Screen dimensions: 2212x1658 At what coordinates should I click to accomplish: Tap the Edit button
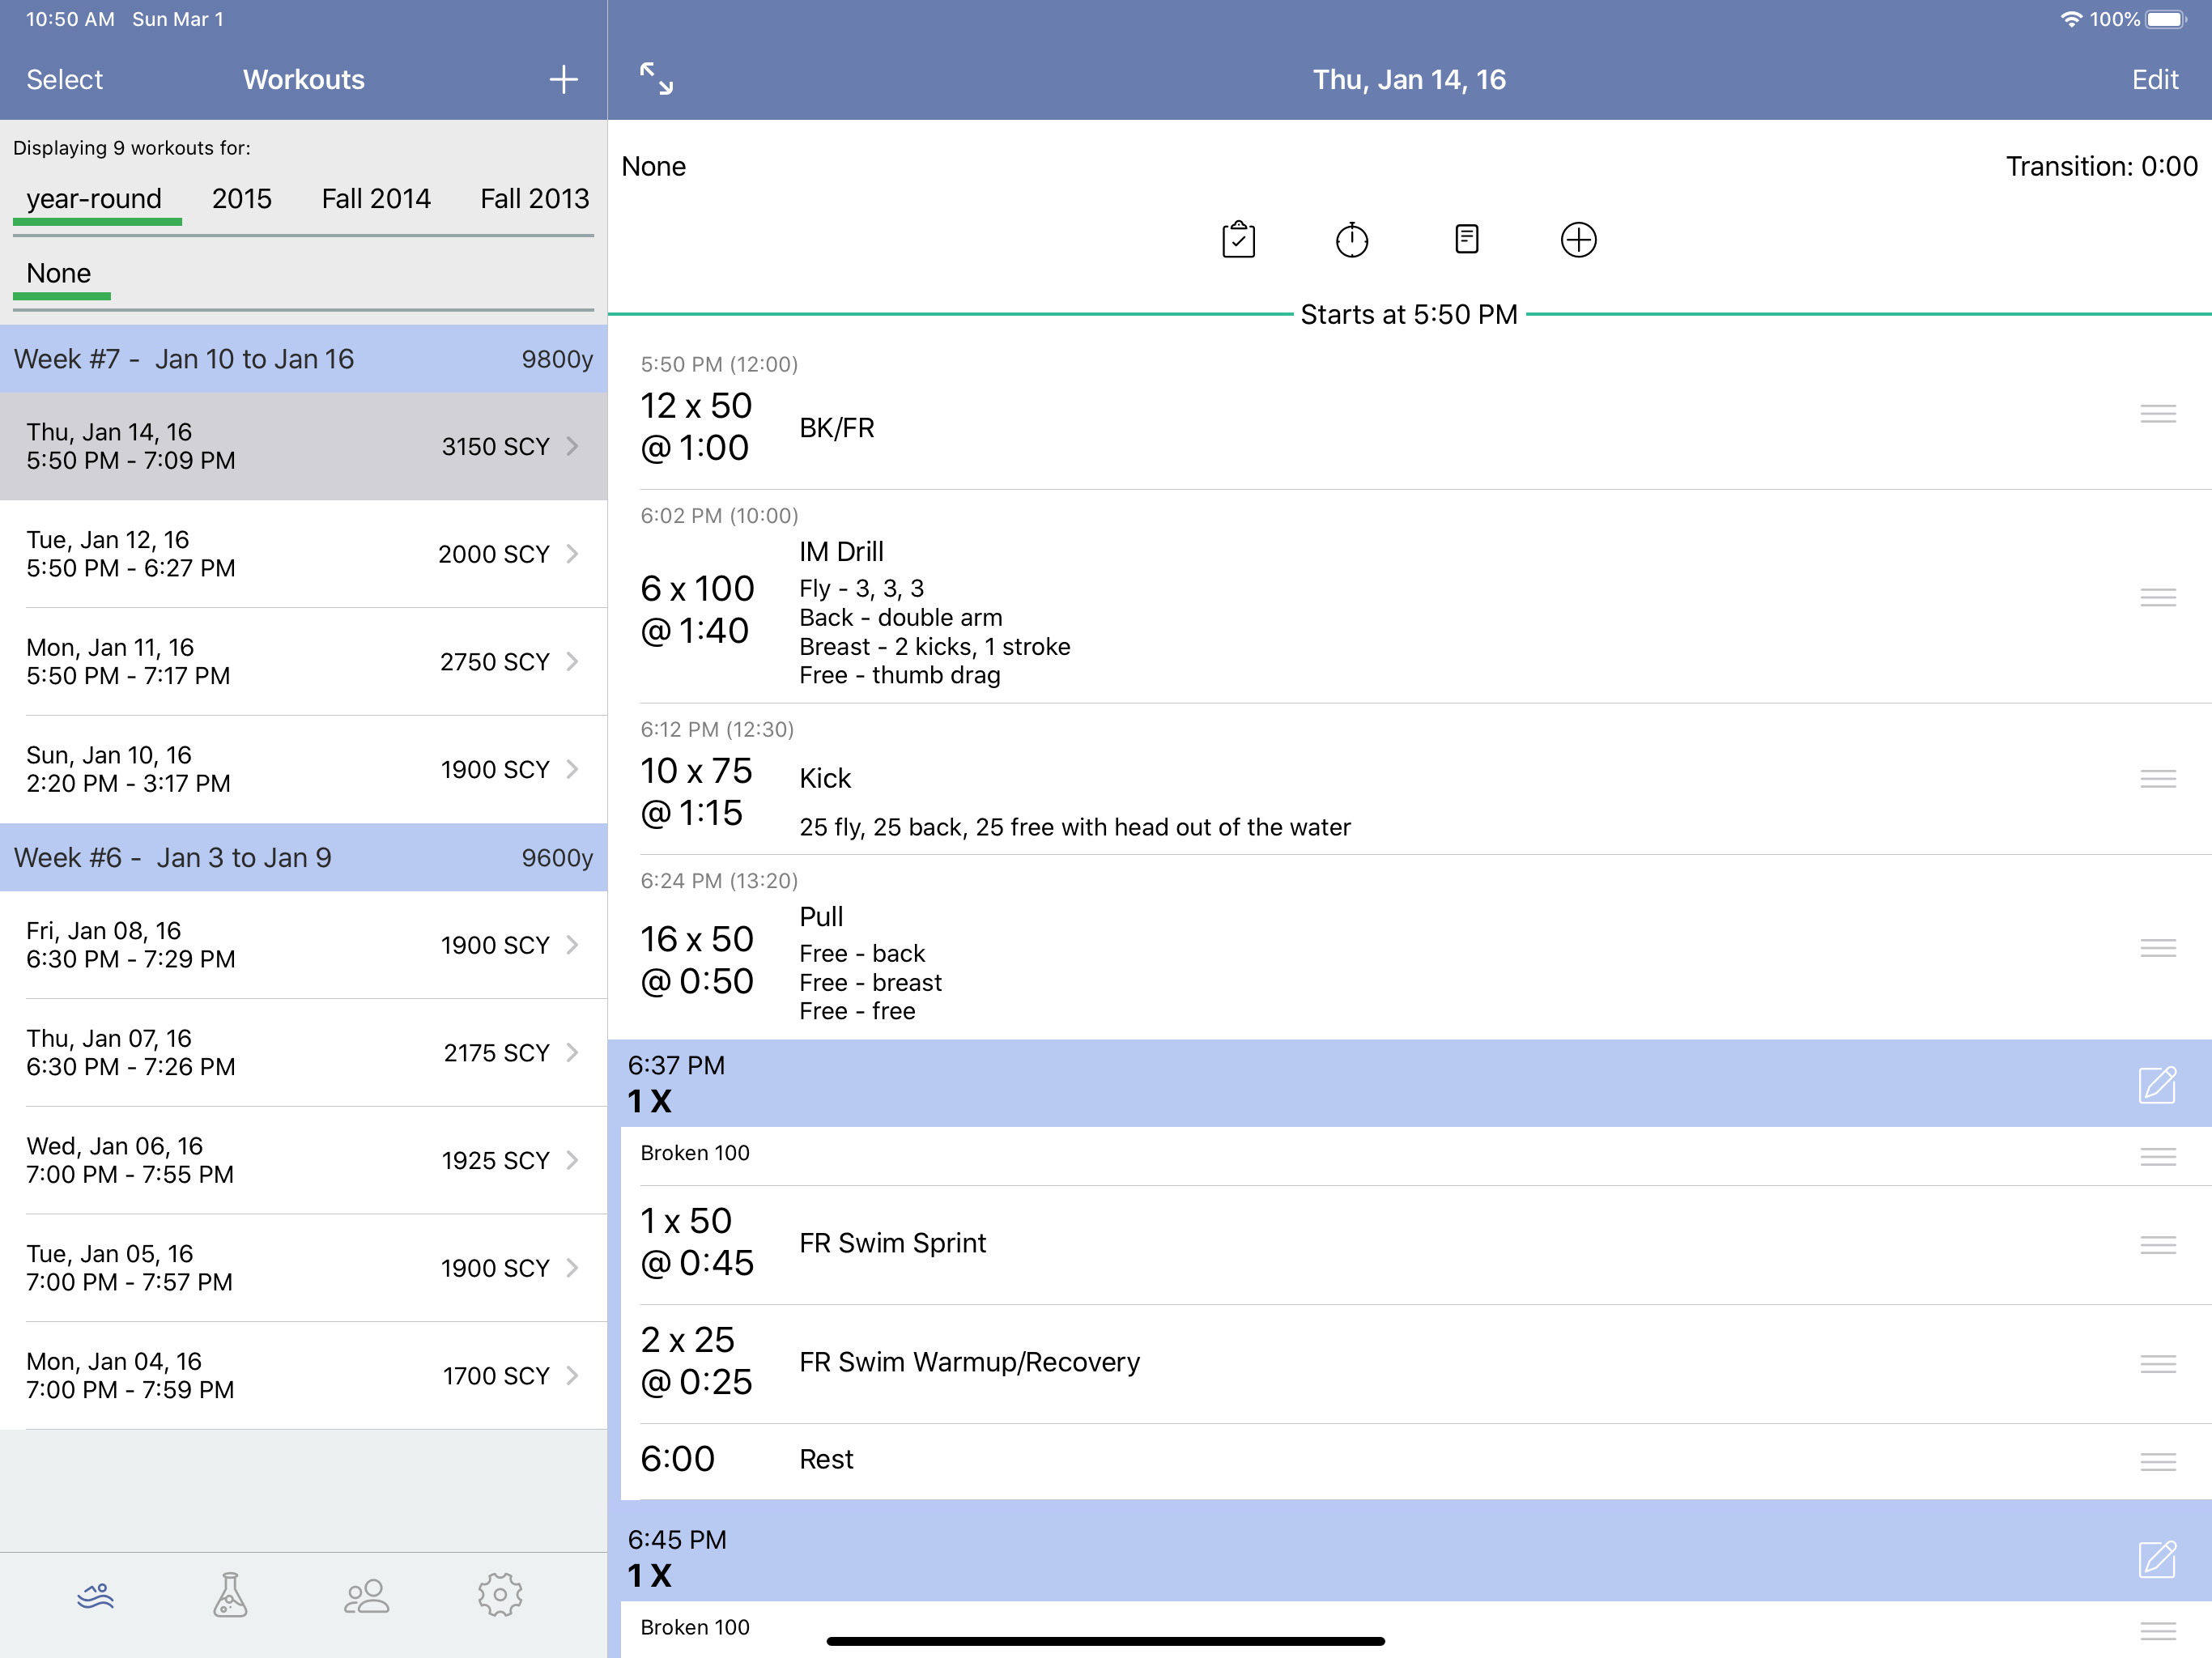[2154, 80]
